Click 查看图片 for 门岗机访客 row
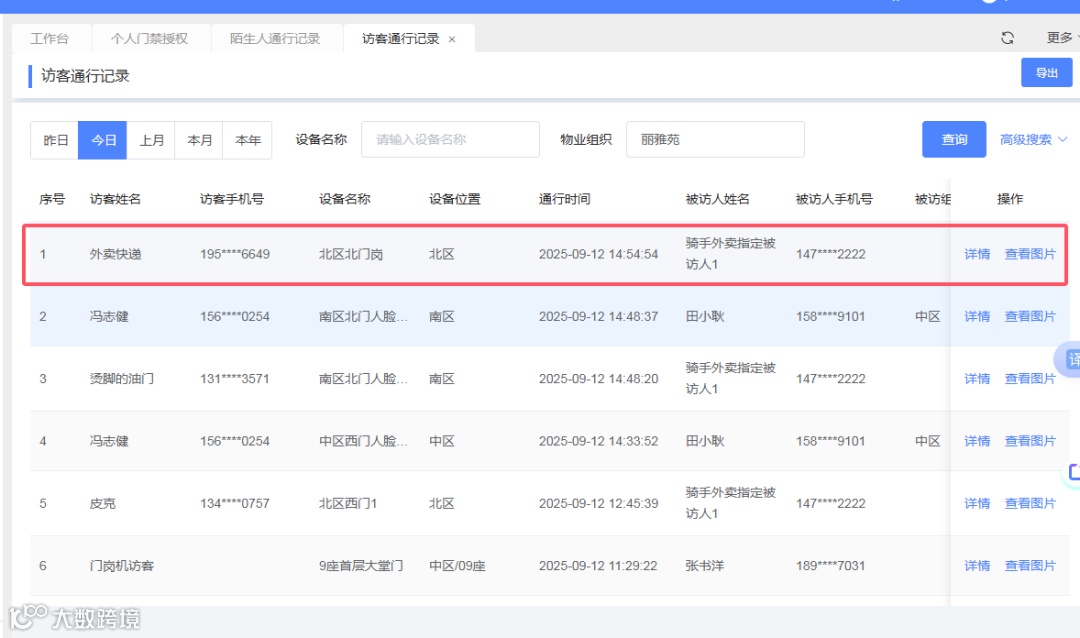Screen dimensions: 1080x638 1030,566
